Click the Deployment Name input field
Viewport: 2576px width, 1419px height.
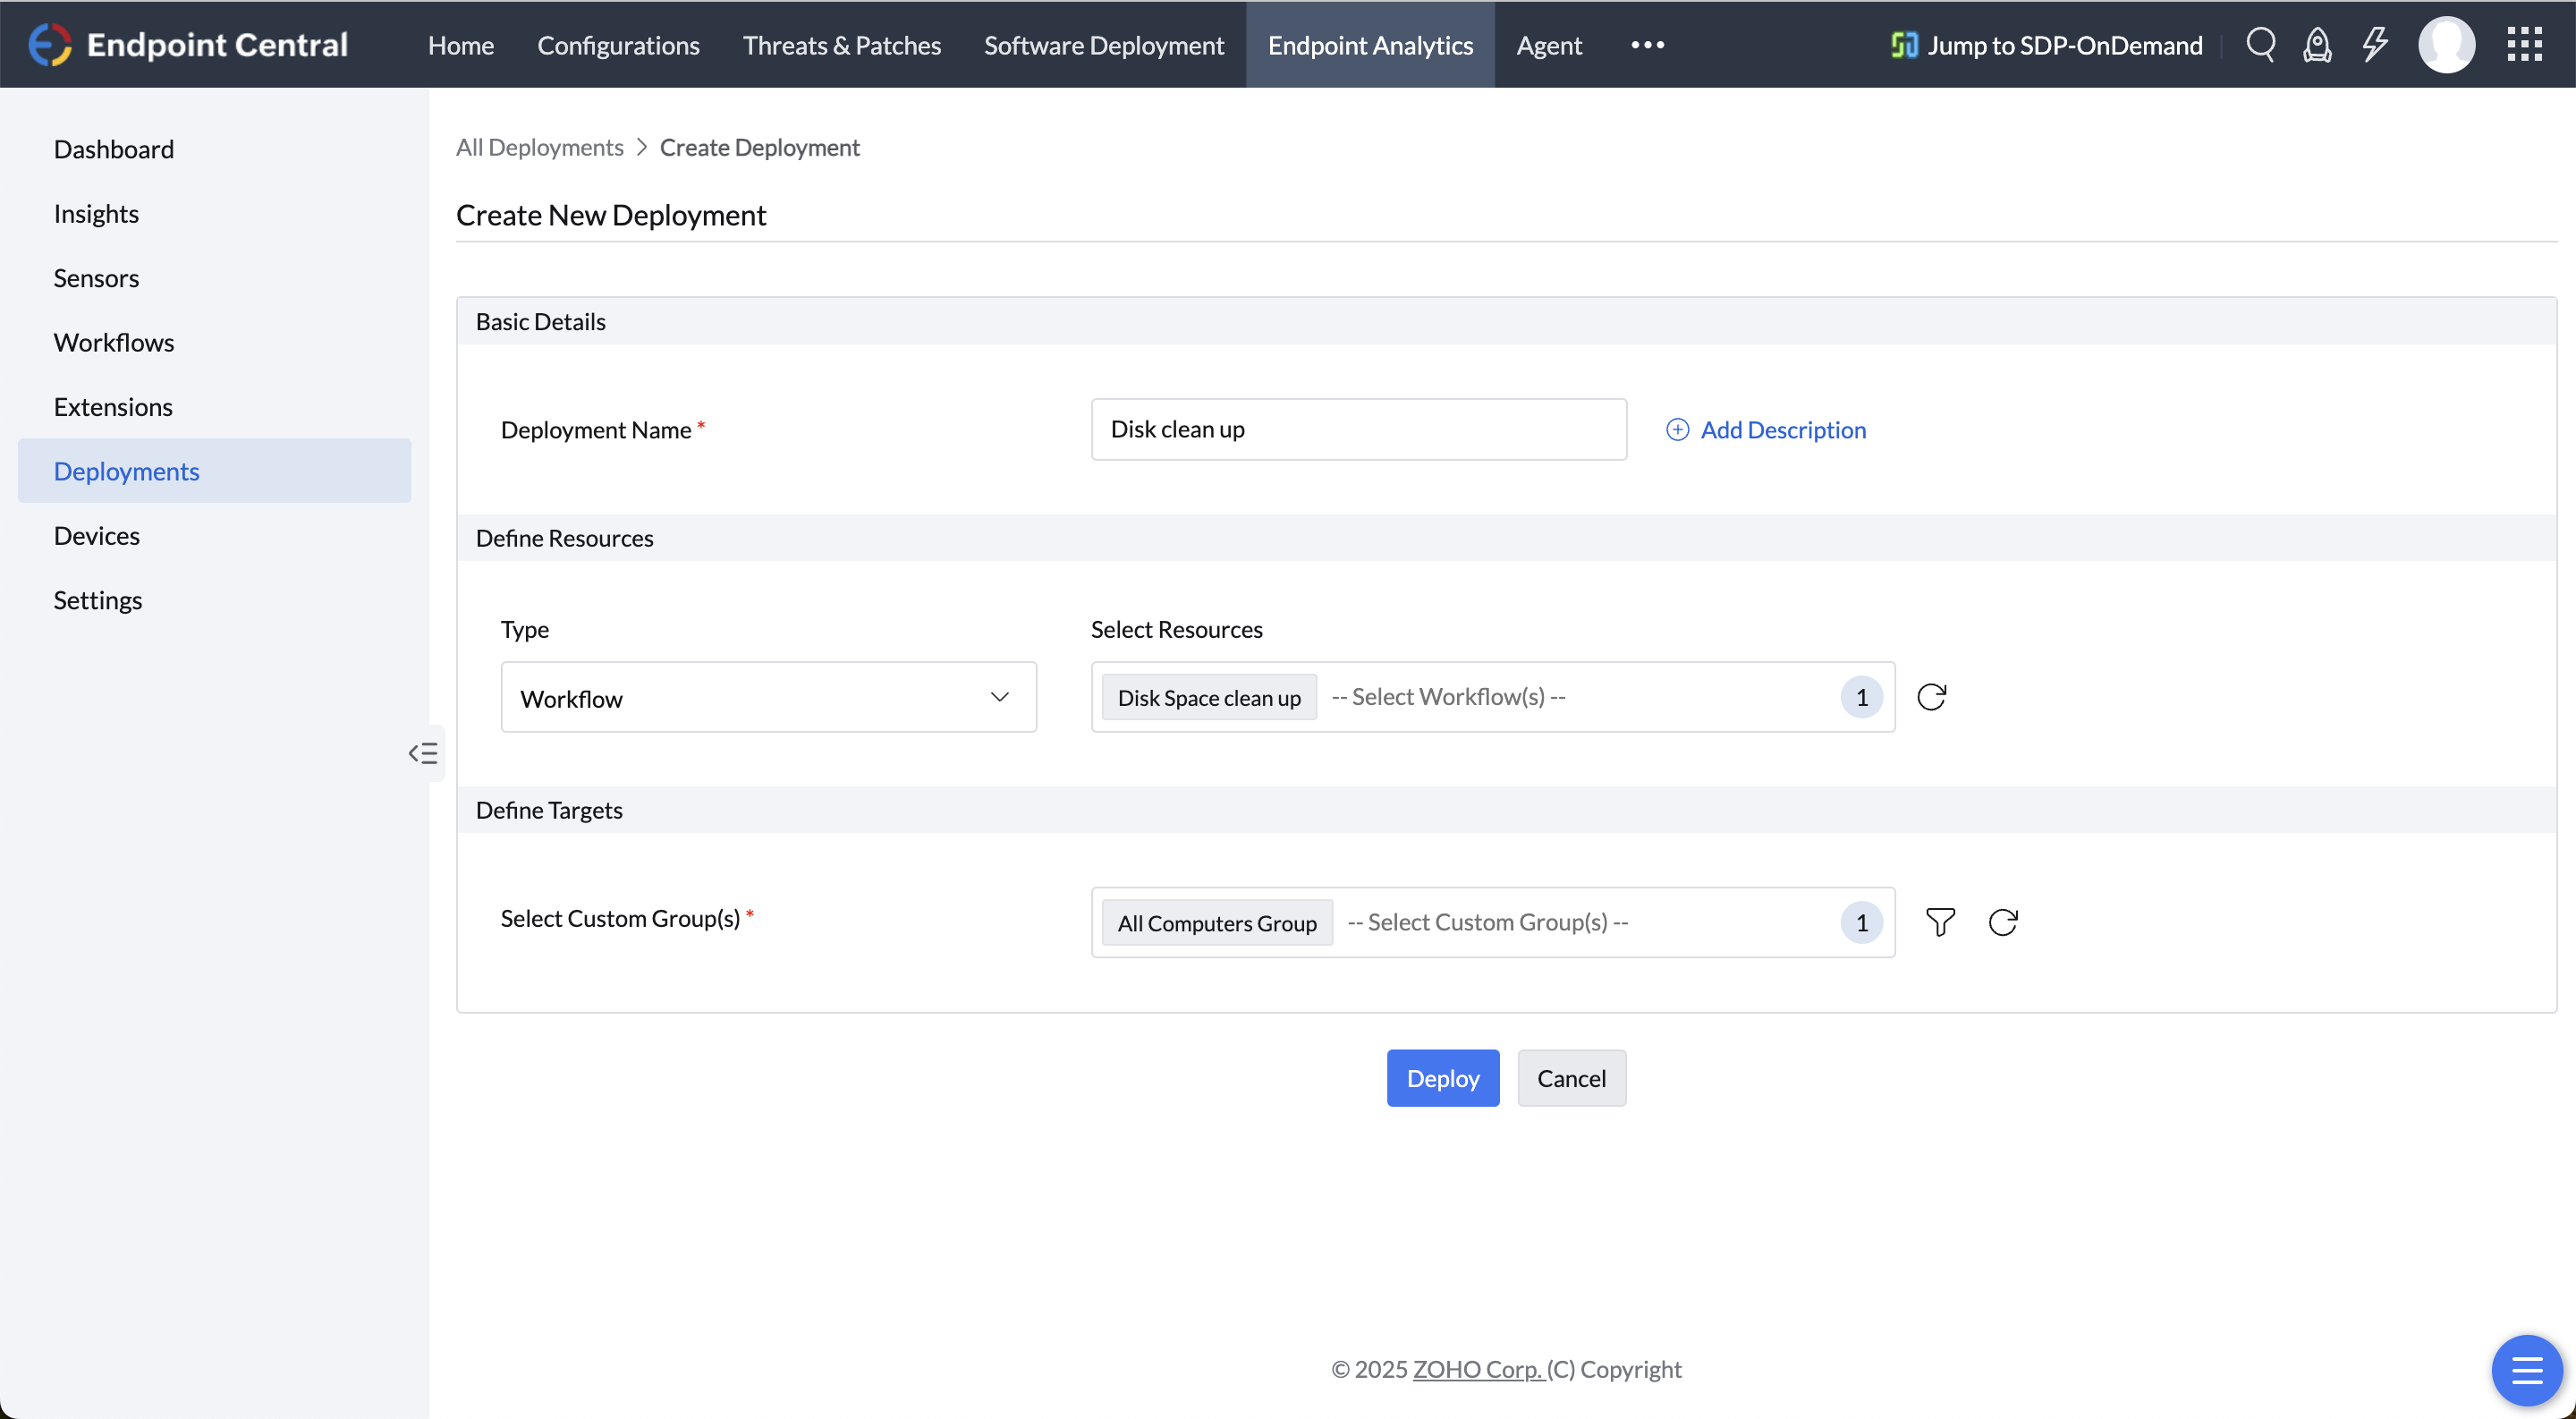(x=1358, y=429)
